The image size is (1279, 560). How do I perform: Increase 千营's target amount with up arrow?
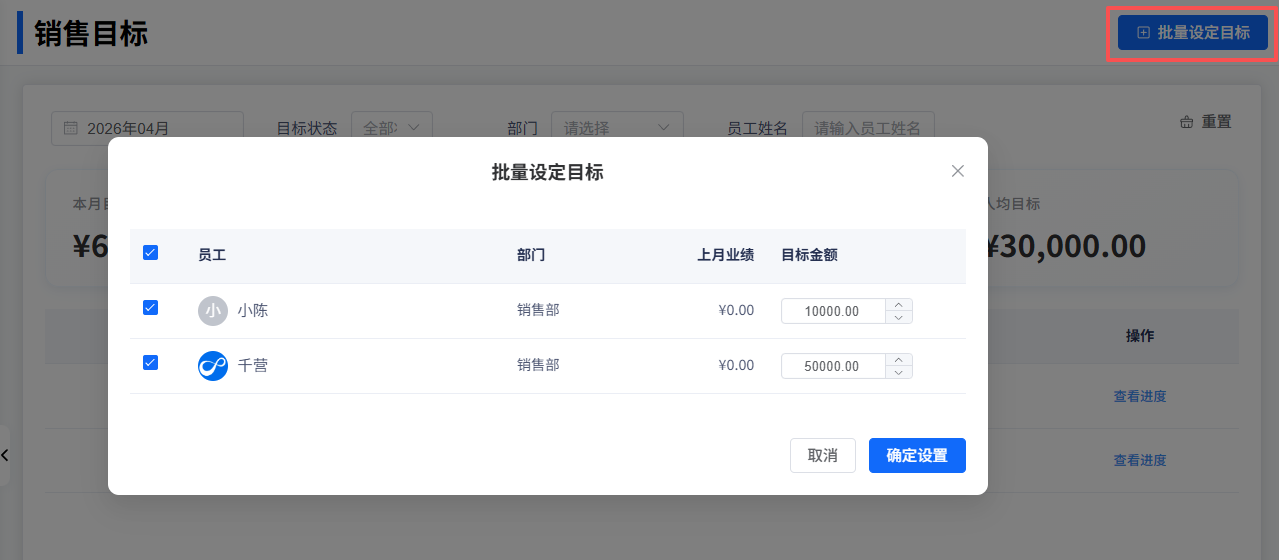click(x=899, y=360)
